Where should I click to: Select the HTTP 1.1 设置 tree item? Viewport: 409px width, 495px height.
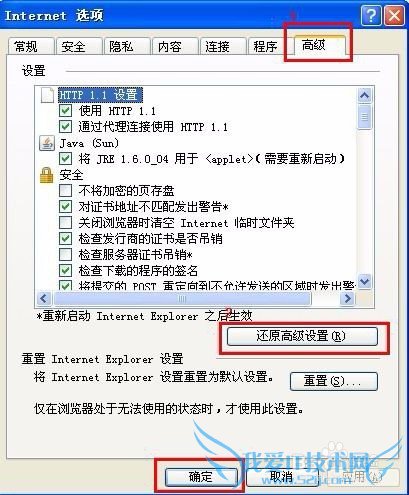coord(100,95)
